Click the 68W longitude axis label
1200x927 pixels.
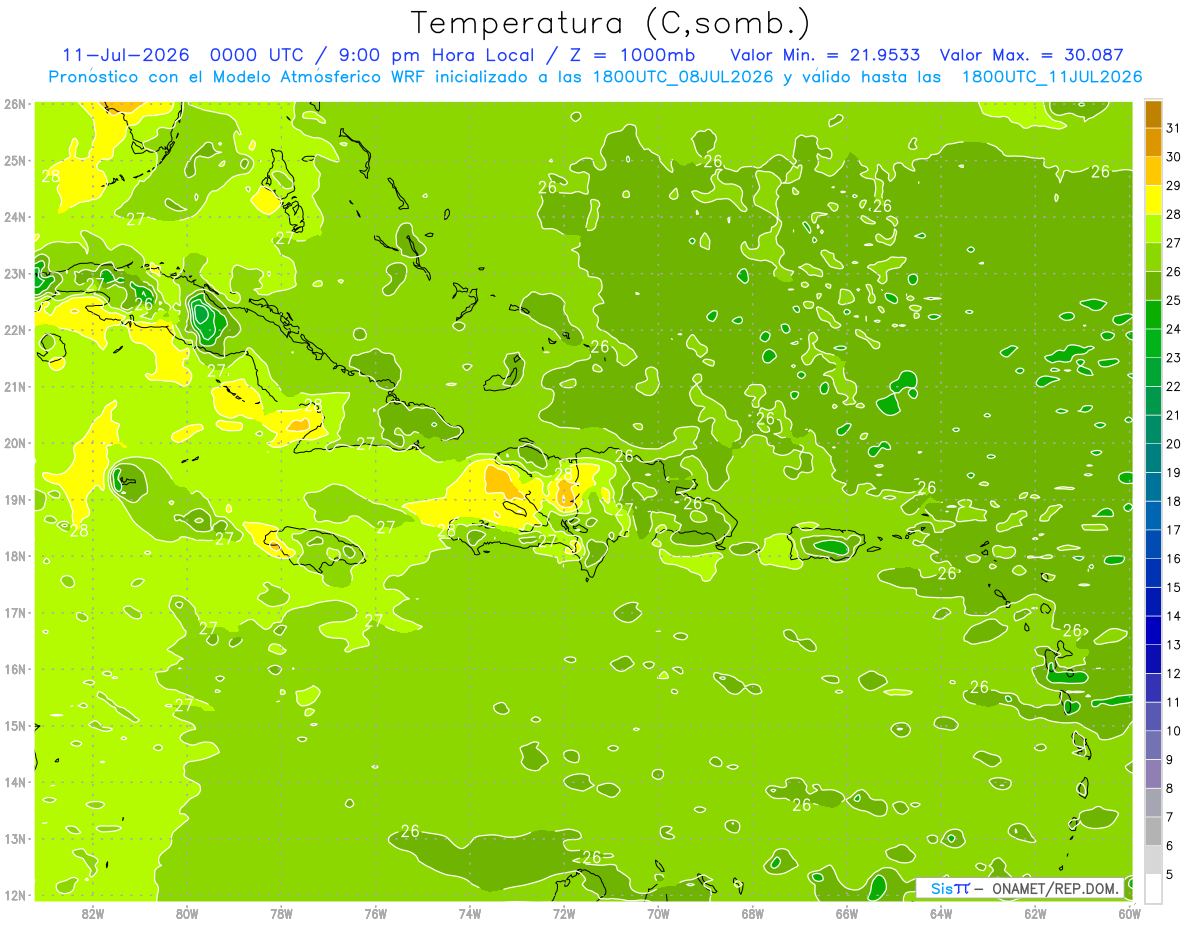pyautogui.click(x=752, y=913)
